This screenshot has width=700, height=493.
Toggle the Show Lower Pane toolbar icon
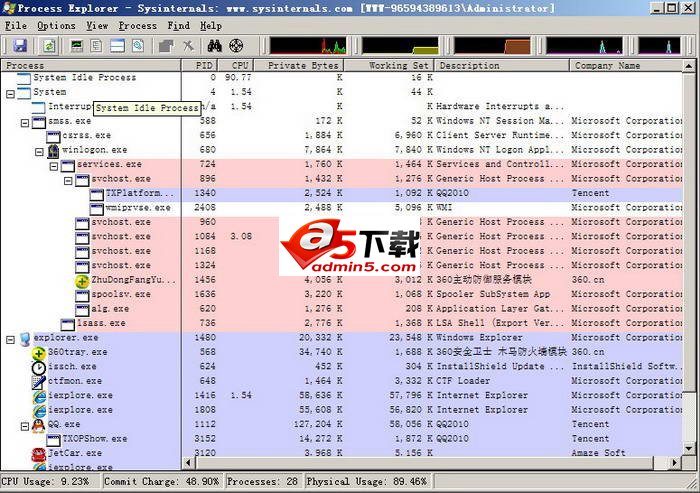[x=117, y=46]
